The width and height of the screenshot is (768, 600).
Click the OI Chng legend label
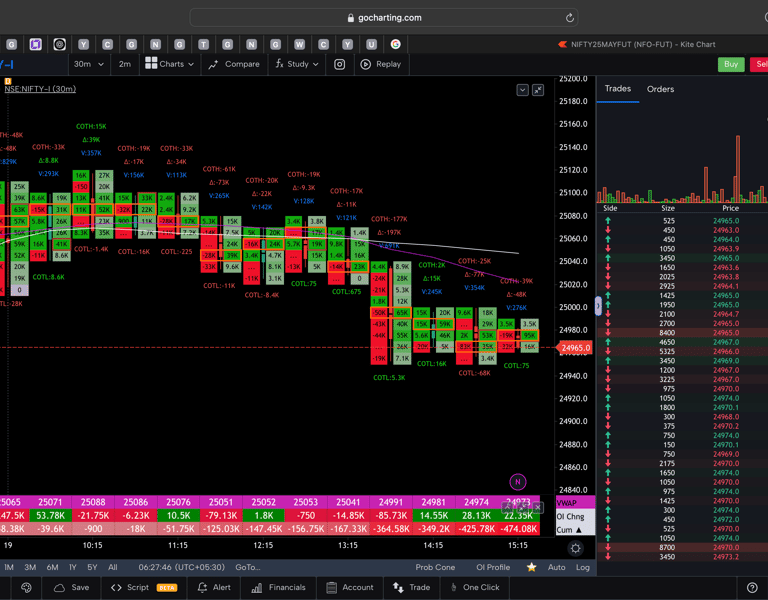click(x=570, y=516)
